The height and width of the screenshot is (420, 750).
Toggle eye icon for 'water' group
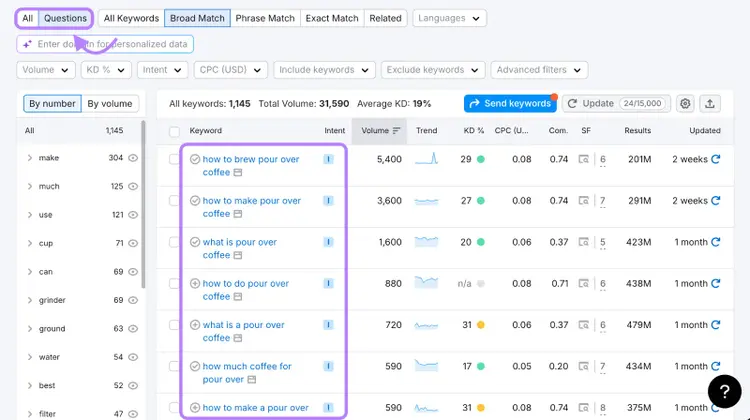tap(133, 357)
